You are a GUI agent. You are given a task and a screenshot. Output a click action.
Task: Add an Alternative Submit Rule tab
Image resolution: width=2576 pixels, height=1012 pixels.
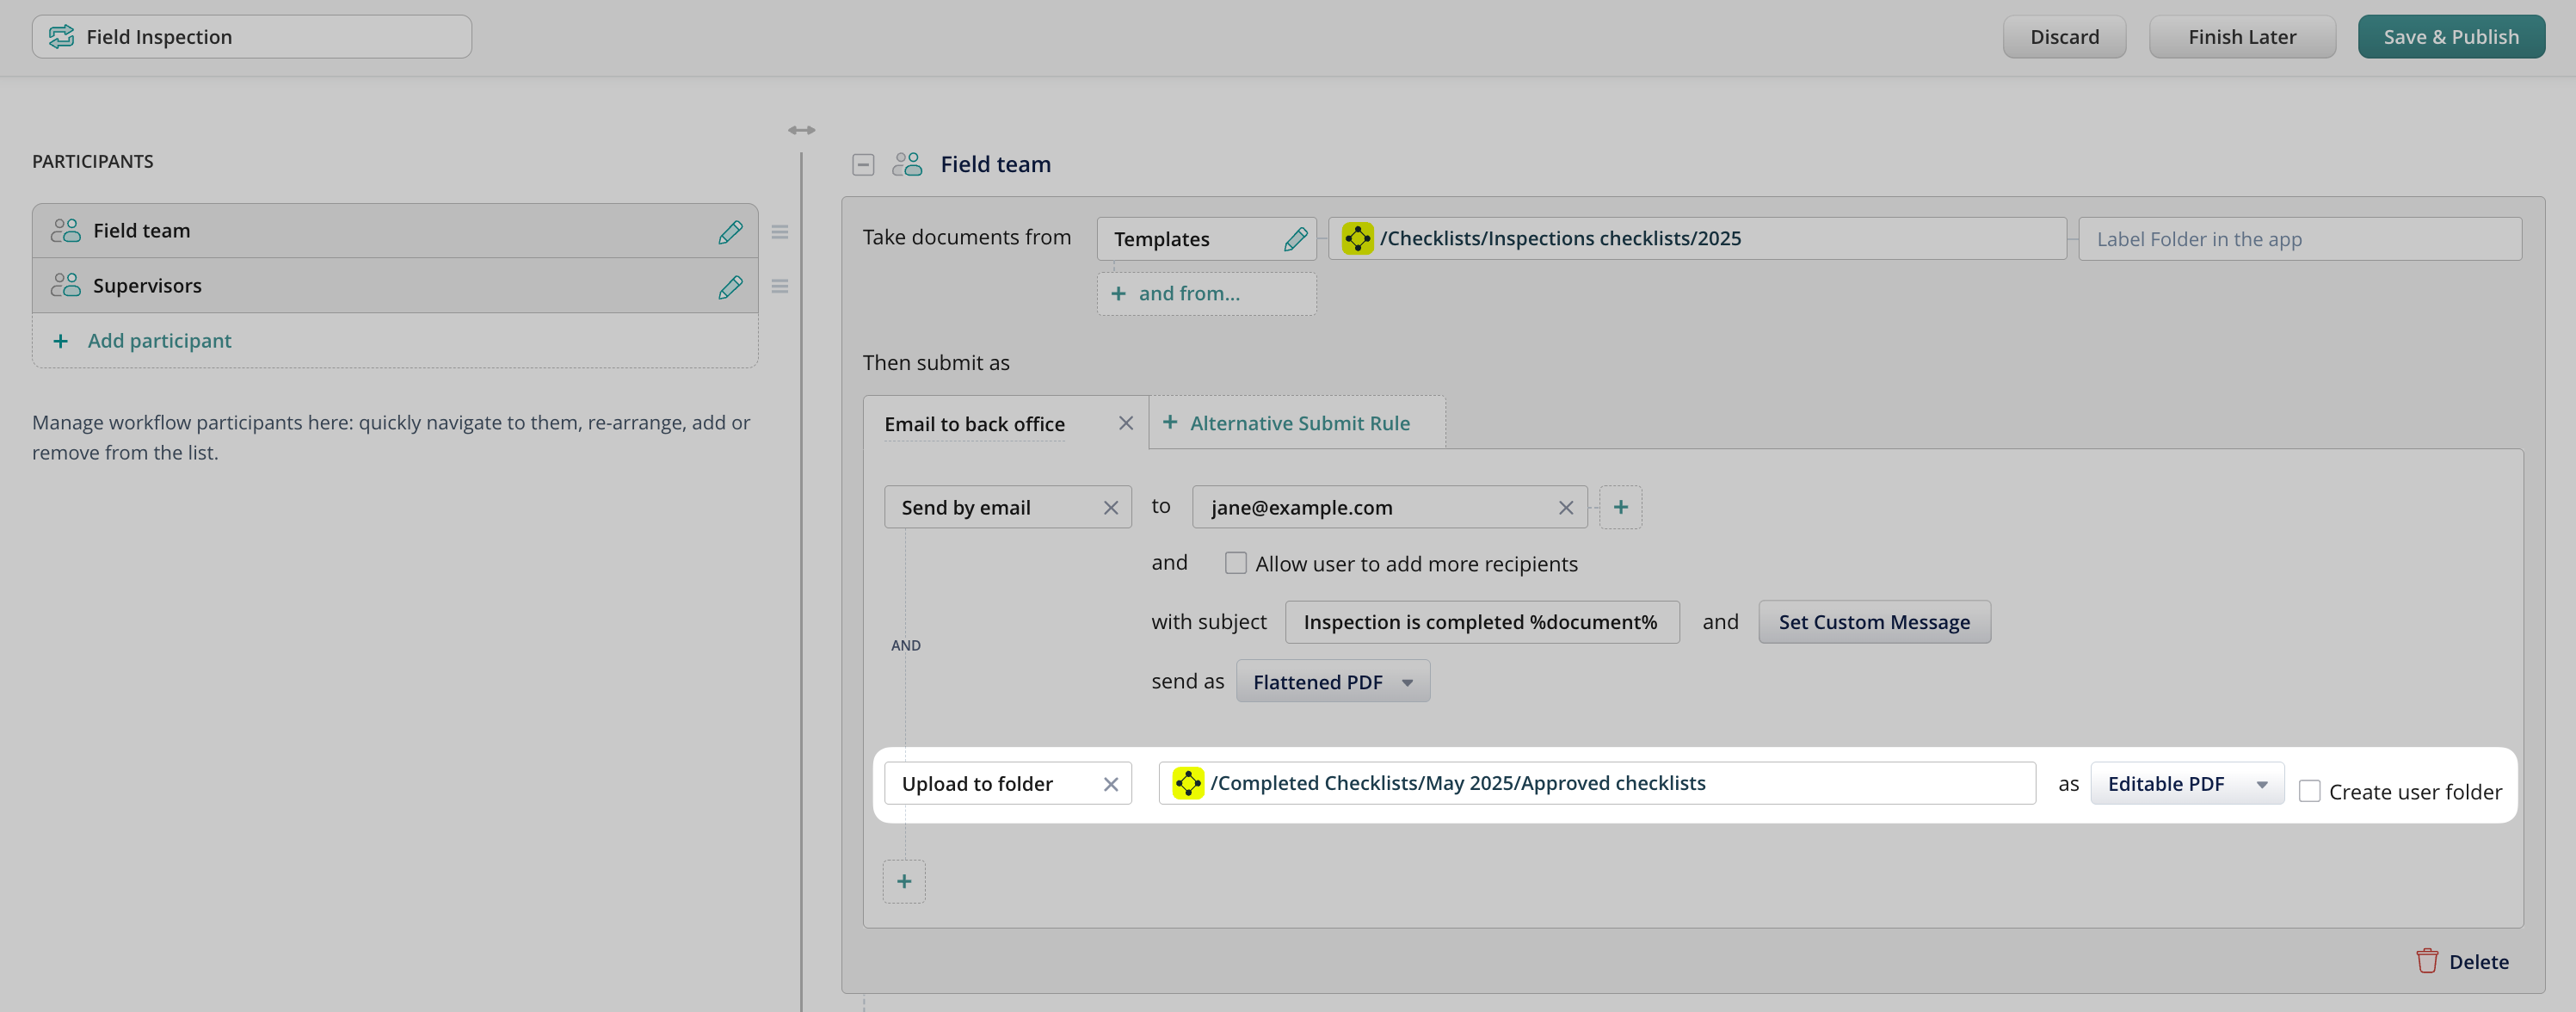click(x=1297, y=423)
